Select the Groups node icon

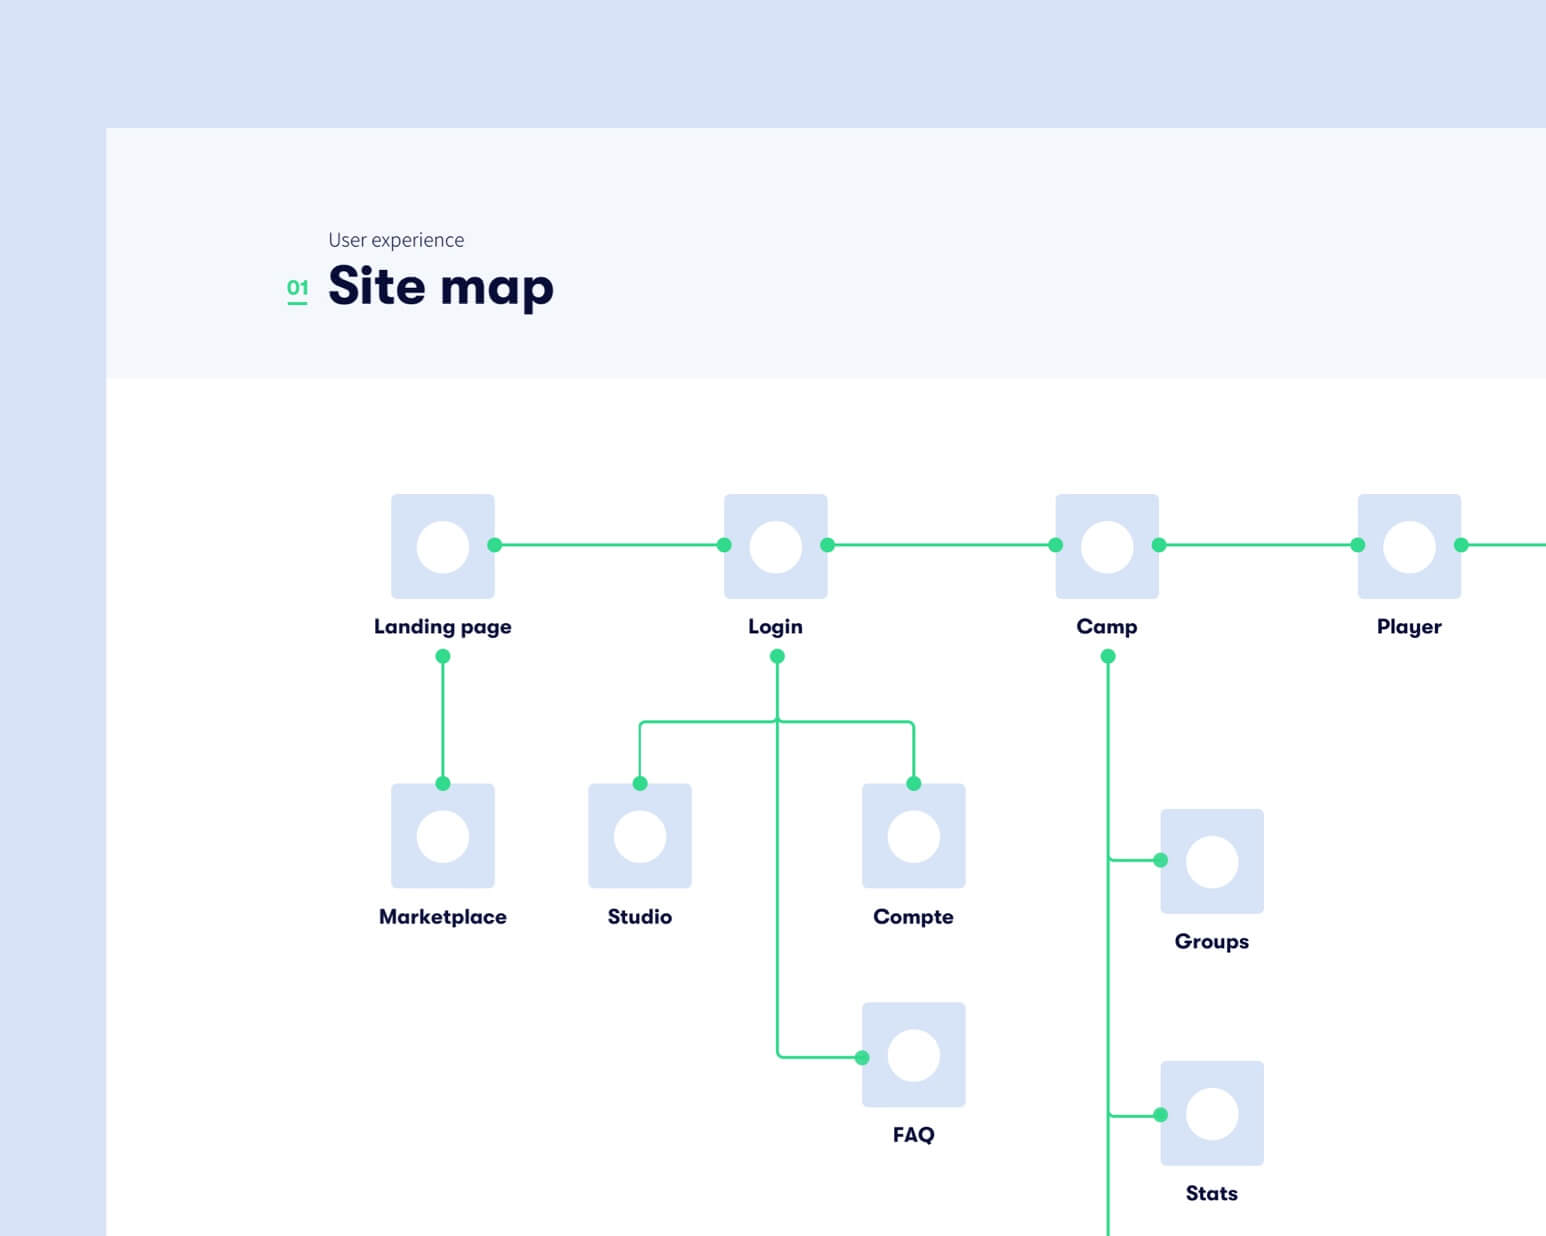click(1211, 861)
